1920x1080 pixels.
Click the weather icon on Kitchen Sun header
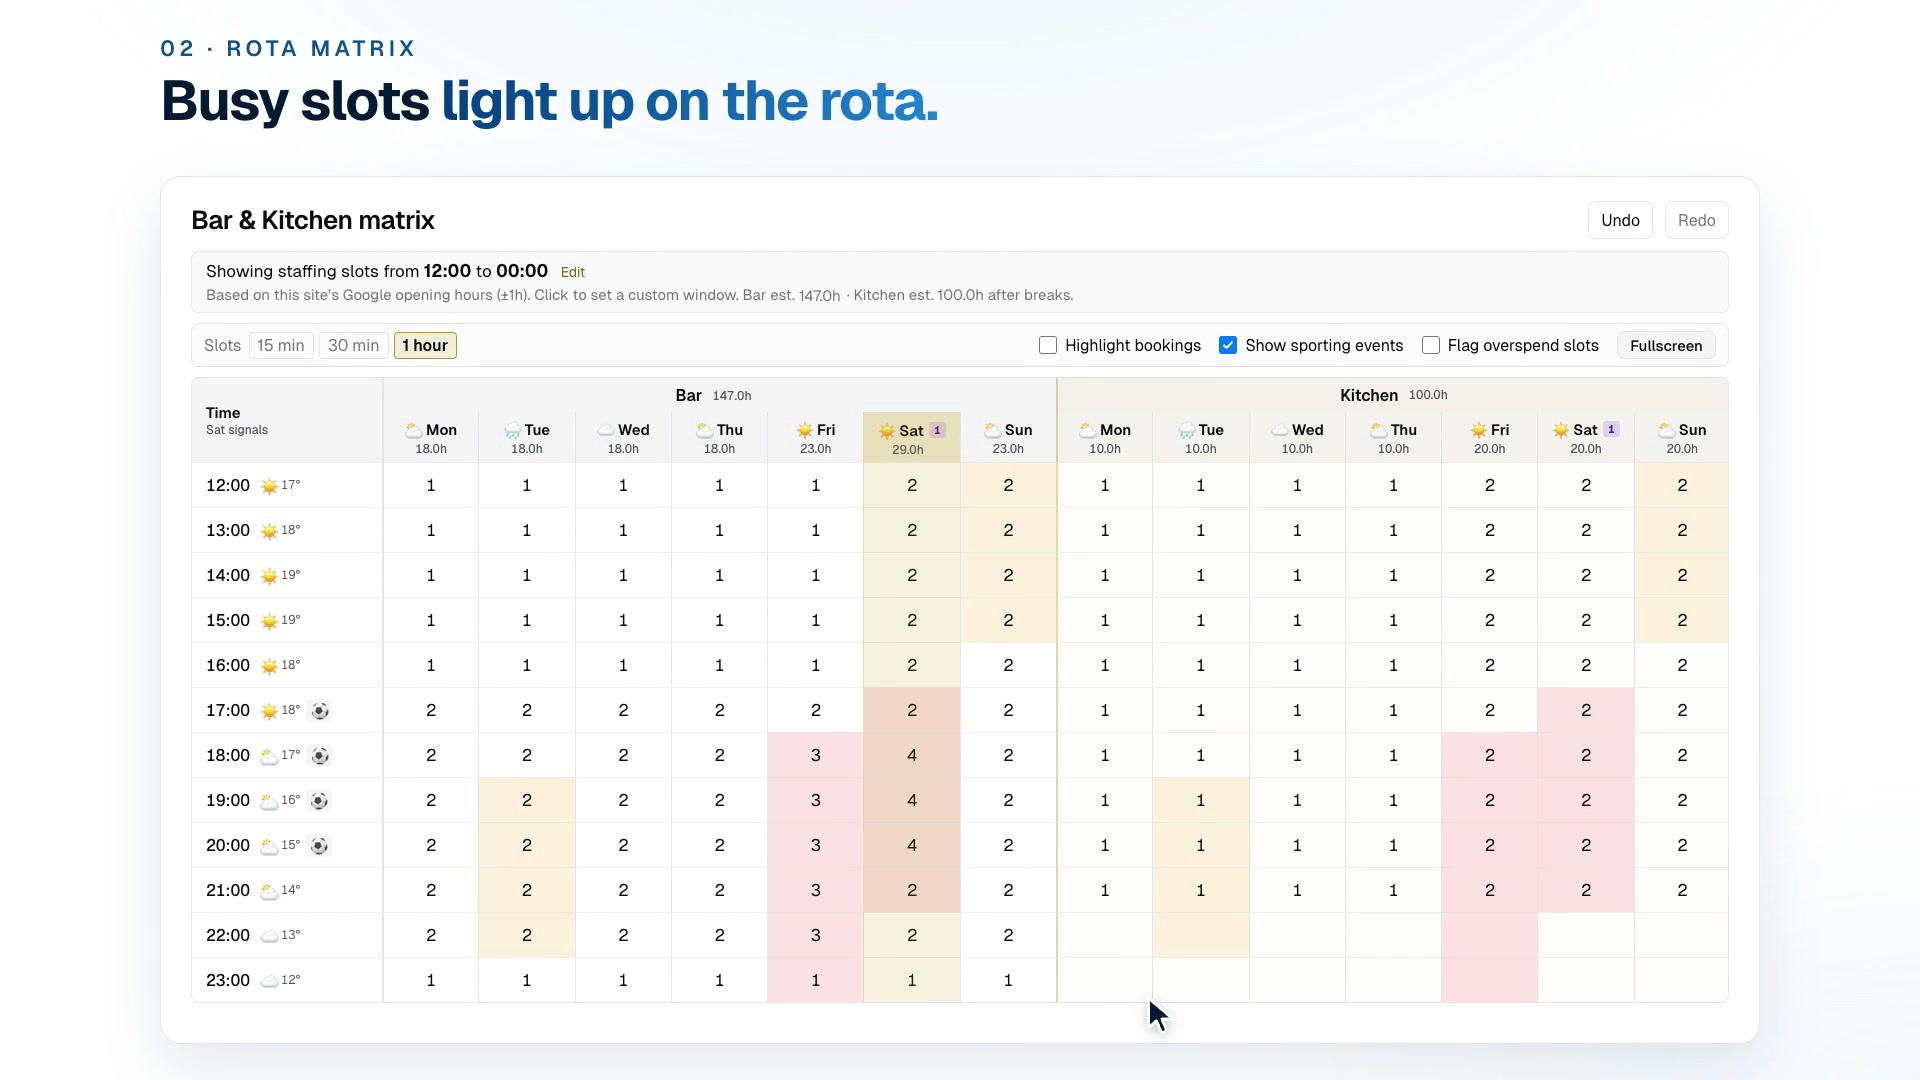click(x=1667, y=430)
